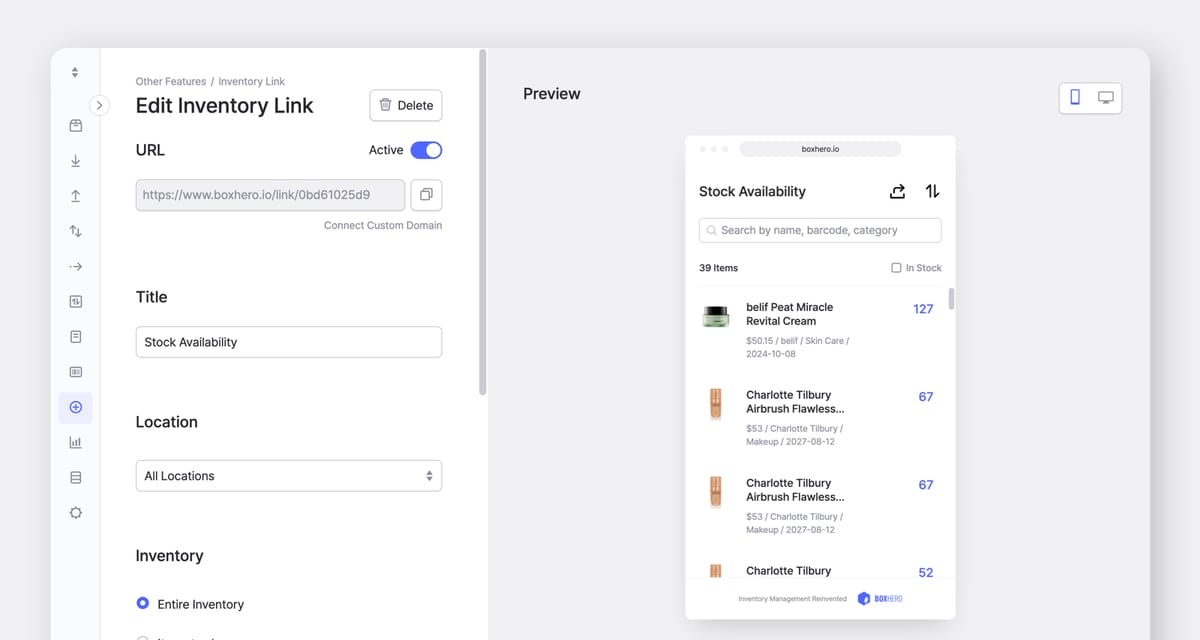
Task: Open the Move stock transfer icon
Action: point(75,231)
